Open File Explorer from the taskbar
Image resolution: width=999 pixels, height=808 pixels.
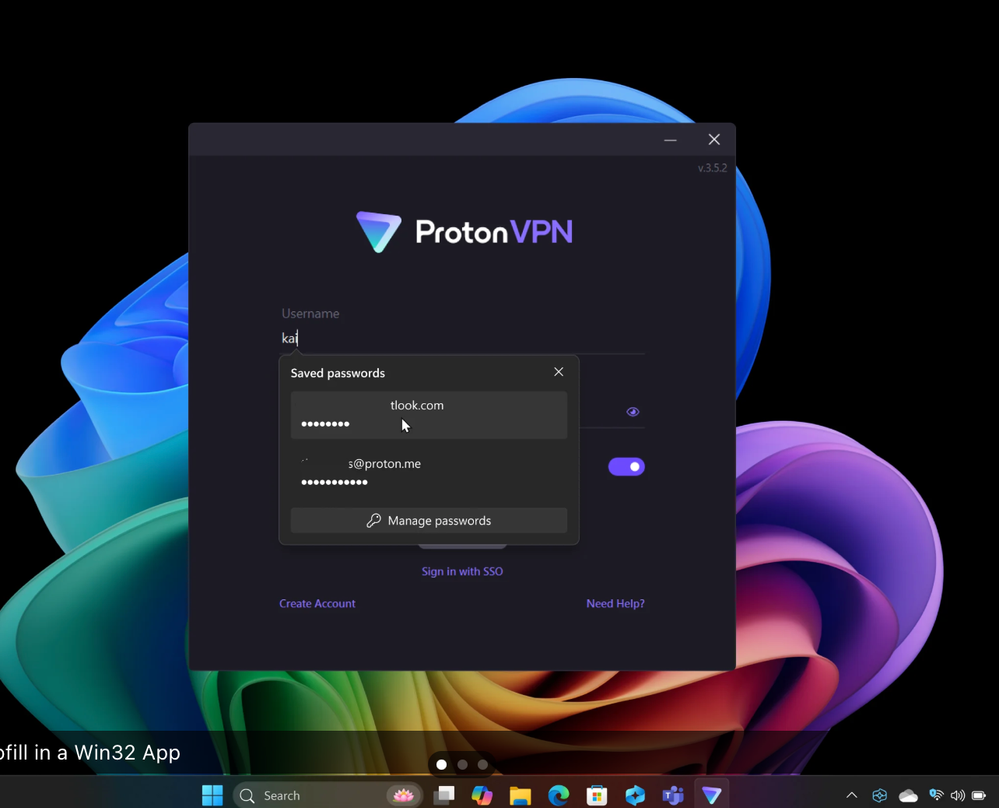521,795
